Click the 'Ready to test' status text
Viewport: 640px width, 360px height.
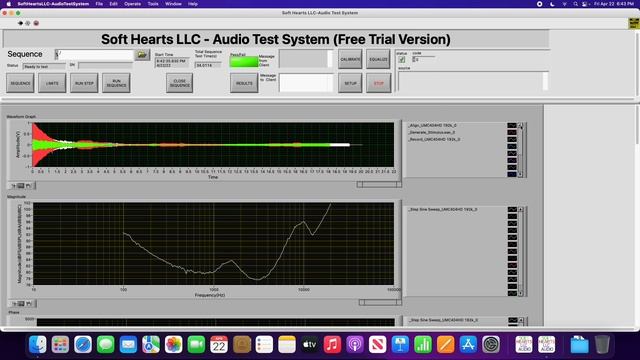[36, 67]
